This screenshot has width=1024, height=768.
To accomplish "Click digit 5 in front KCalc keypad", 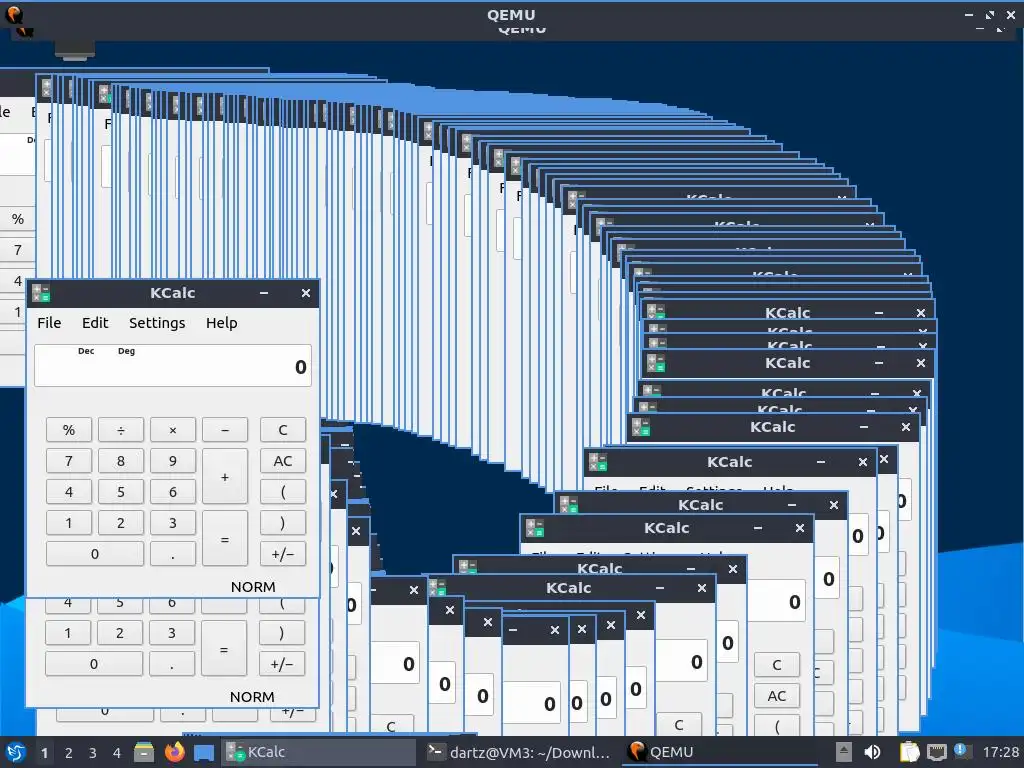I will click(121, 492).
